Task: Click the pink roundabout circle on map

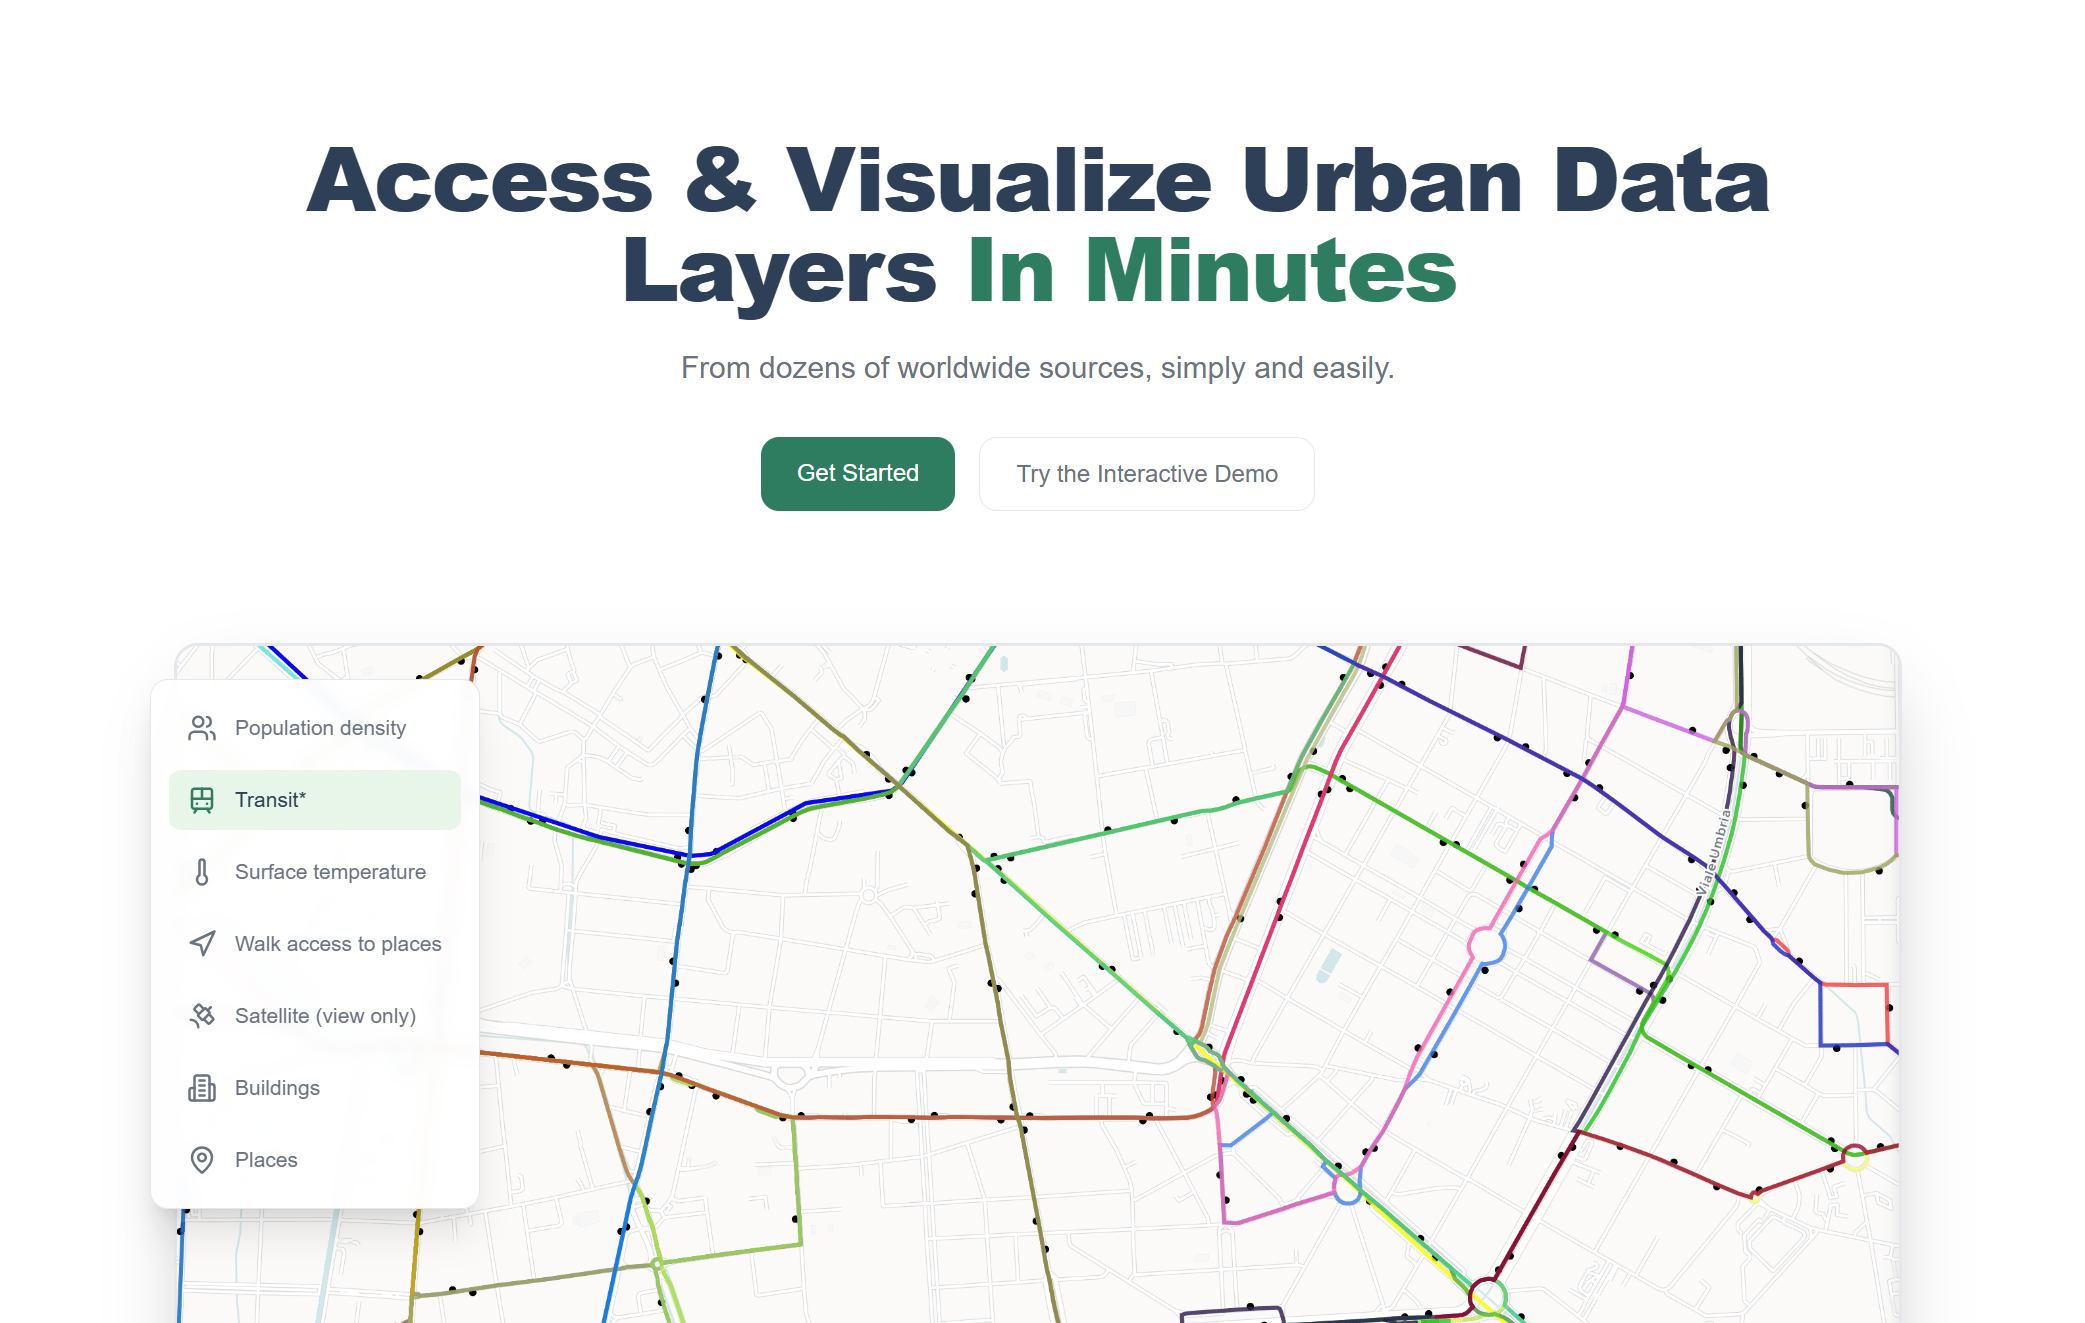Action: click(1486, 945)
